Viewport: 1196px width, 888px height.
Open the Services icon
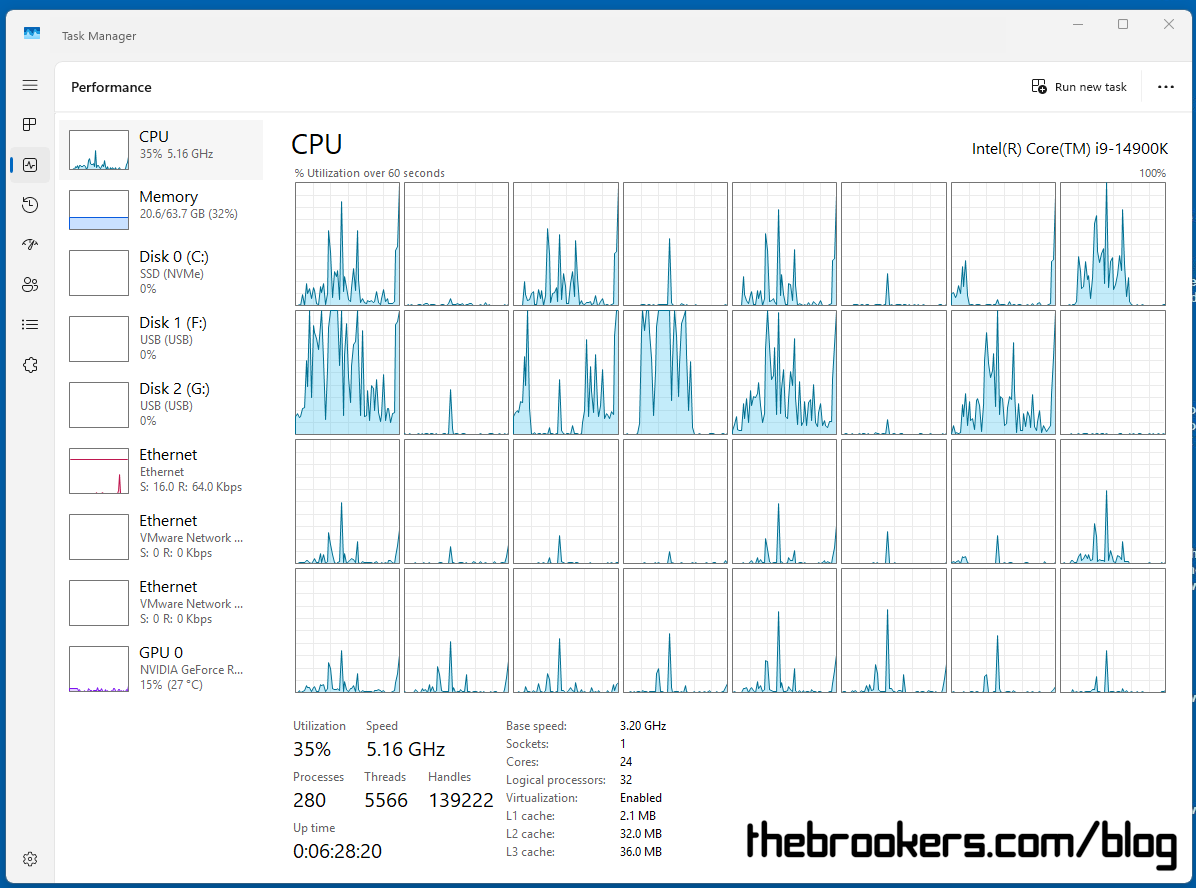30,365
